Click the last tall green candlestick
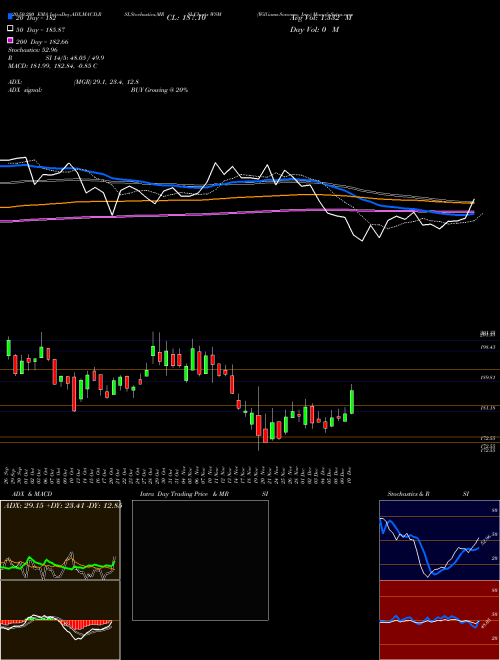 pos(352,402)
